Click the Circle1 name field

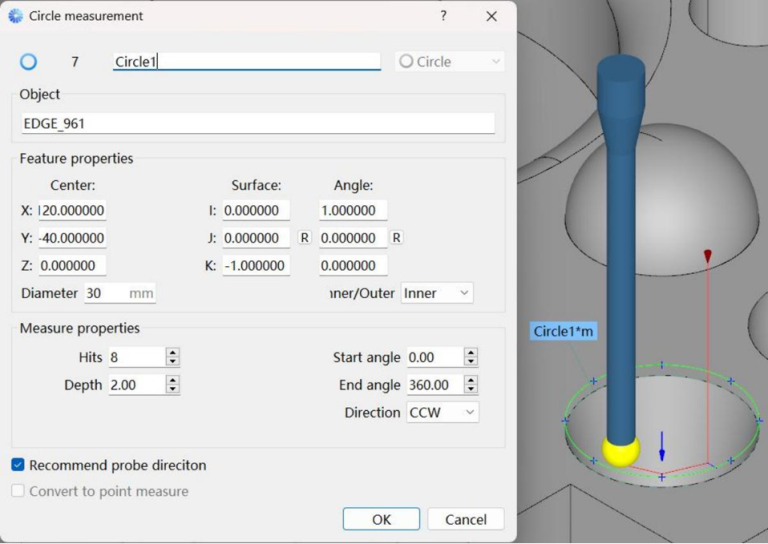point(247,62)
